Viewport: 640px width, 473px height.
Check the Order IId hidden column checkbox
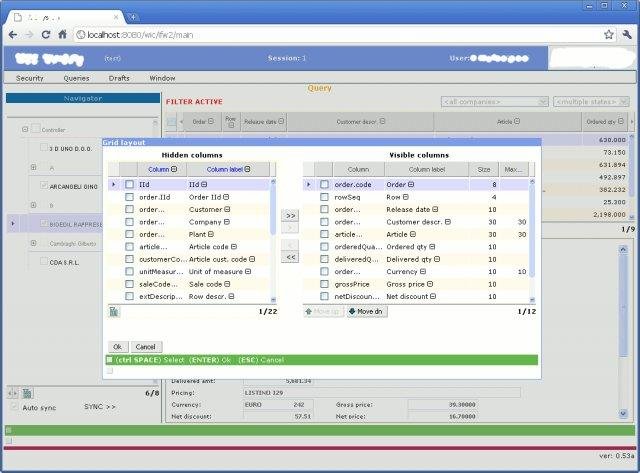[129, 197]
